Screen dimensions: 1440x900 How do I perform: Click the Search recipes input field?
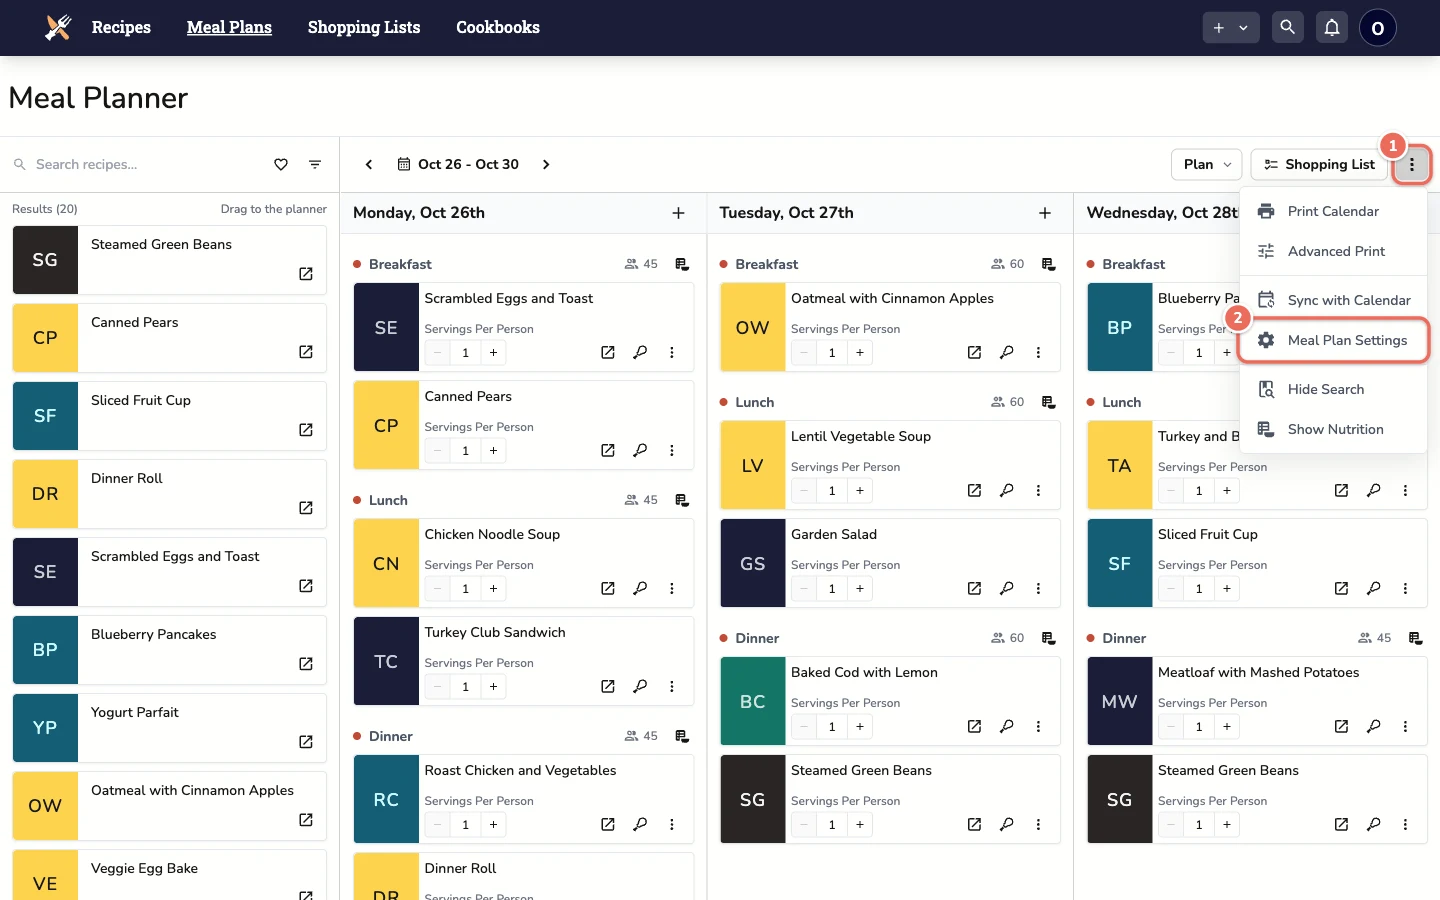click(148, 164)
